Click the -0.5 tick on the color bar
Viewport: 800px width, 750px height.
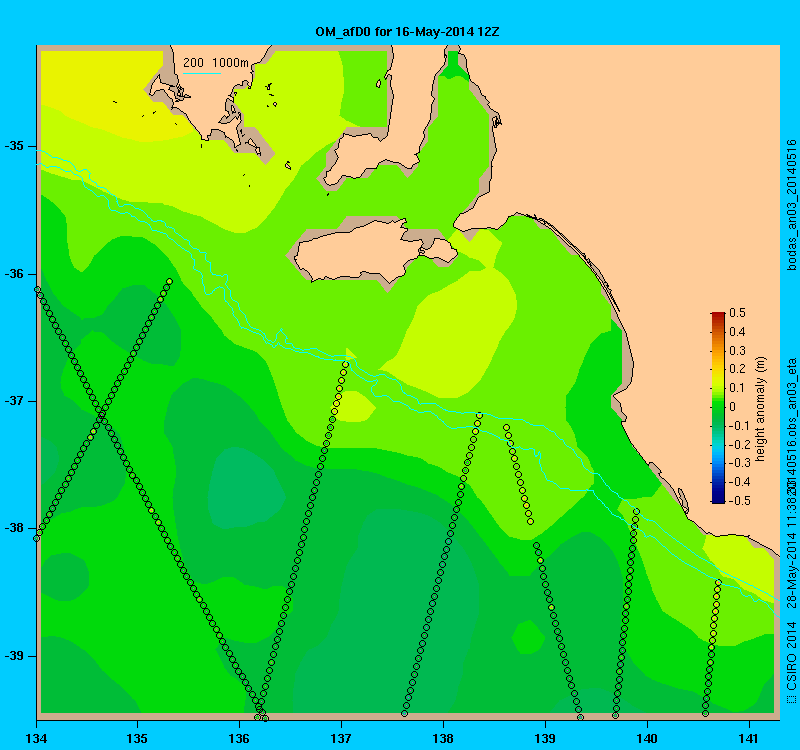(740, 501)
